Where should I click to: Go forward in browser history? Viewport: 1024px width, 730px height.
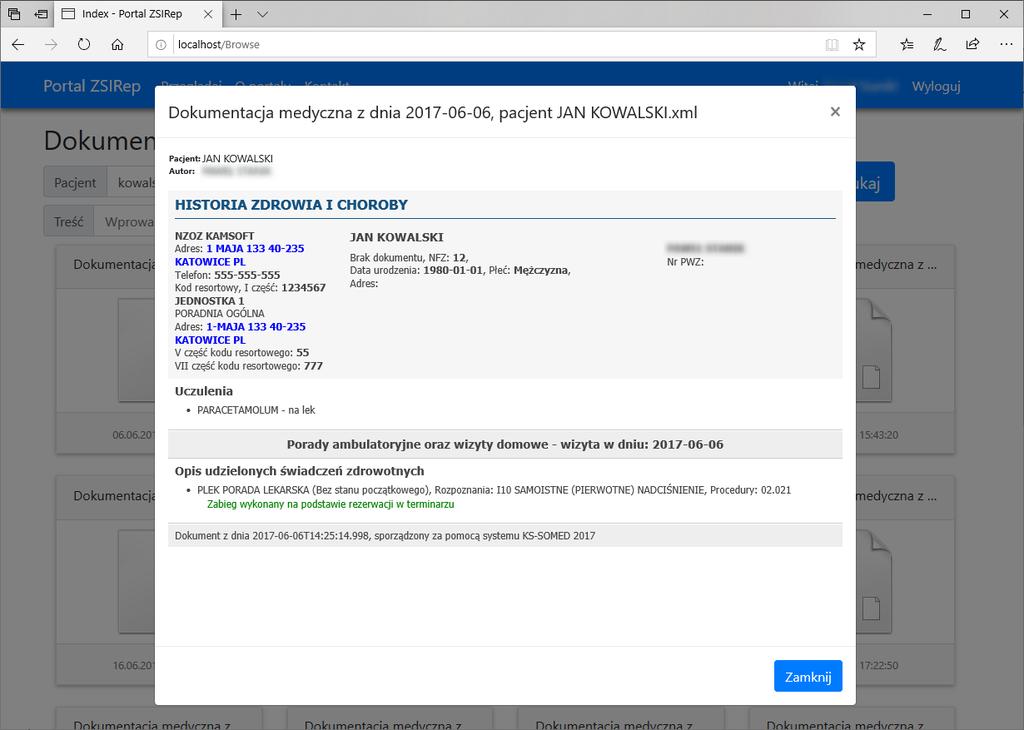(51, 44)
